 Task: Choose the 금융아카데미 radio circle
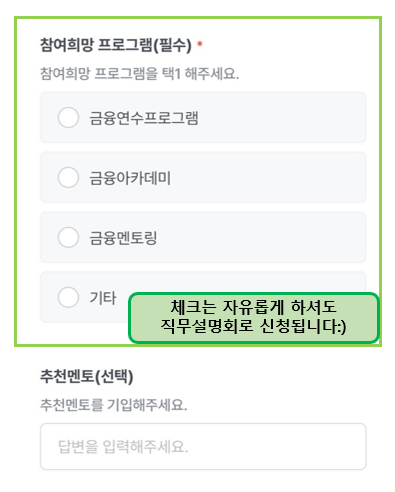(x=68, y=177)
